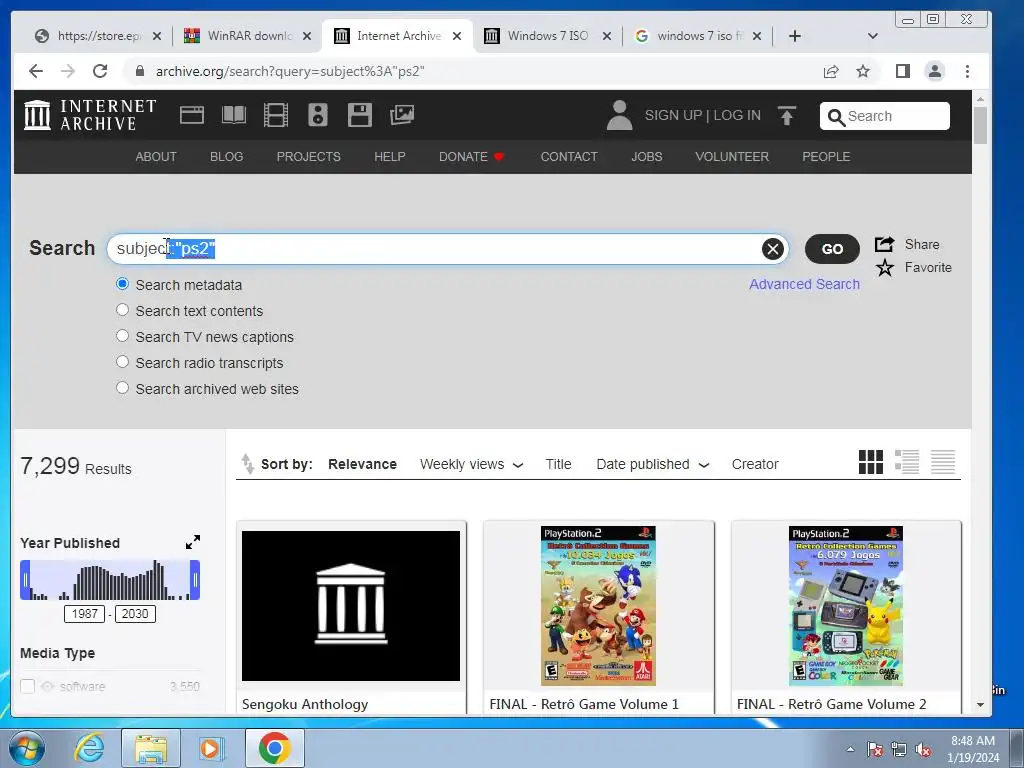This screenshot has height=768, width=1024.
Task: Open the Windows Start button
Action: click(x=27, y=748)
